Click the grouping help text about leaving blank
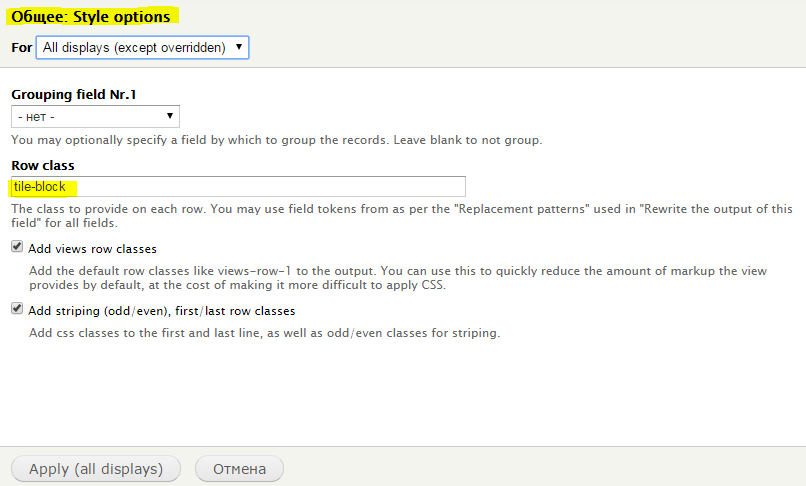The image size is (806, 486). [277, 140]
